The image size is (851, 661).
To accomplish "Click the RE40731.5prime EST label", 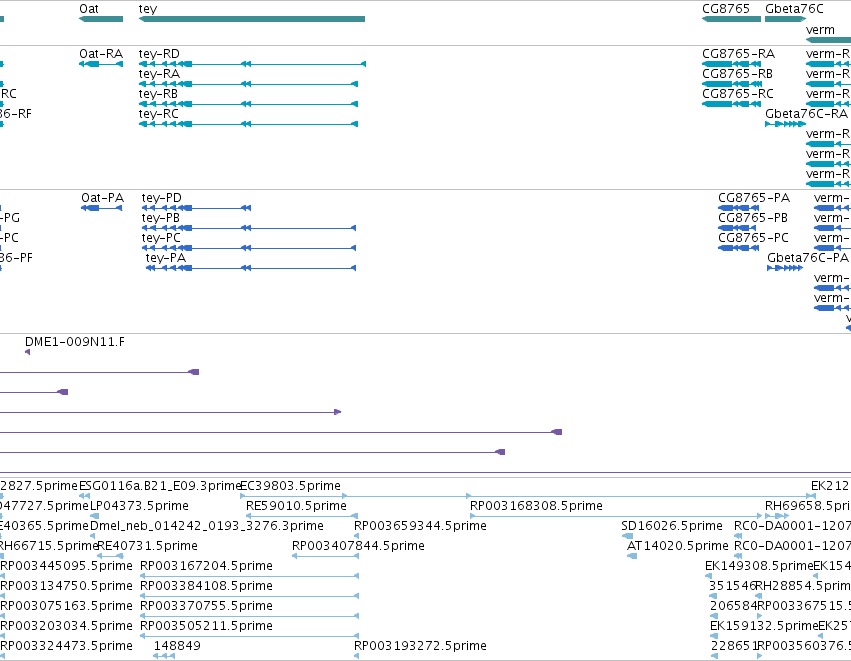I will [148, 546].
